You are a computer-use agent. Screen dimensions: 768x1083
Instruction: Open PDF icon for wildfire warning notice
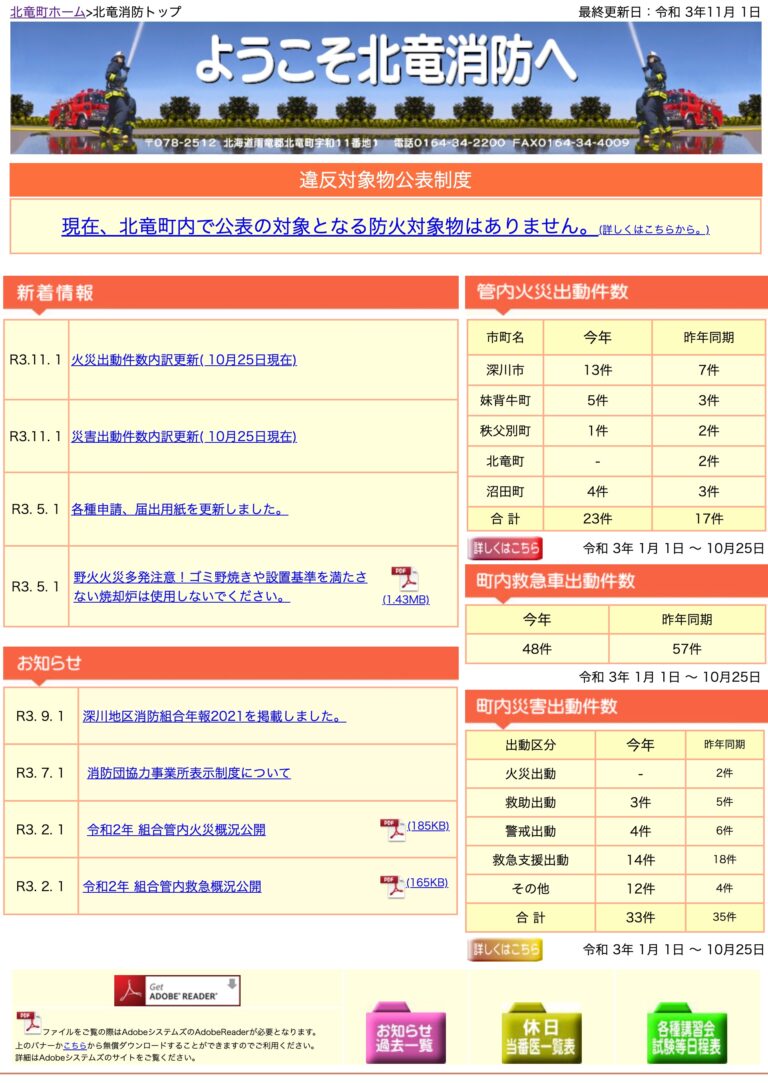[x=404, y=579]
